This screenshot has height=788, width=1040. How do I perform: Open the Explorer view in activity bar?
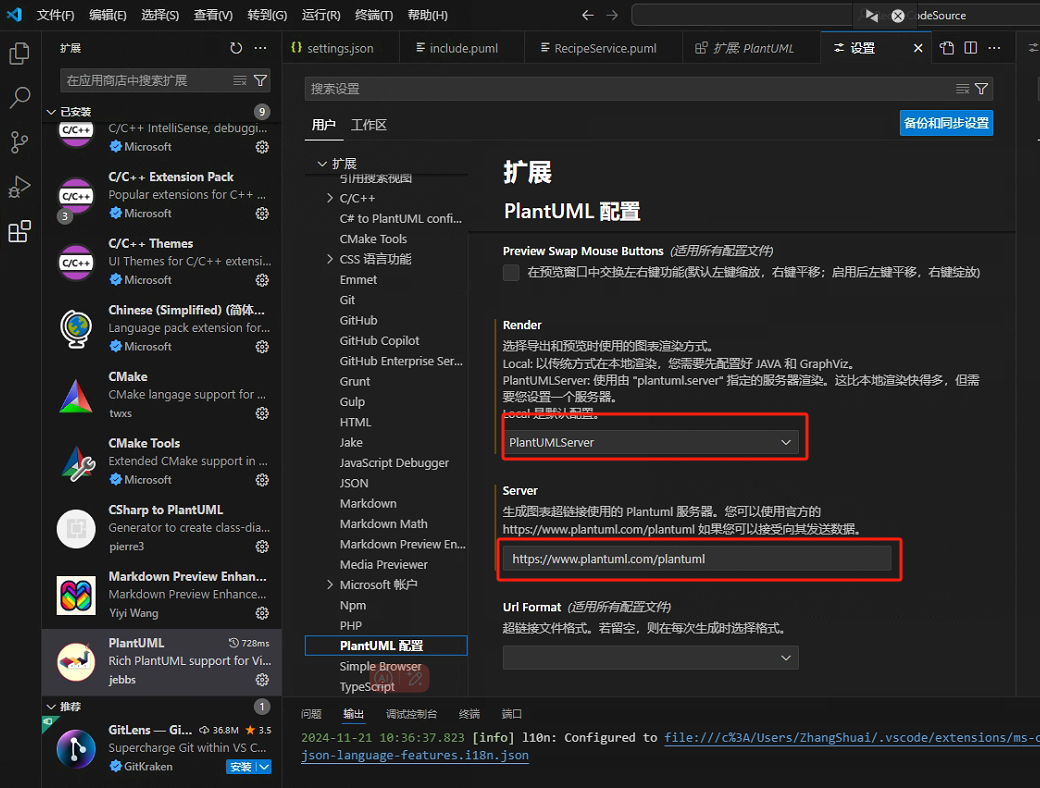point(19,53)
